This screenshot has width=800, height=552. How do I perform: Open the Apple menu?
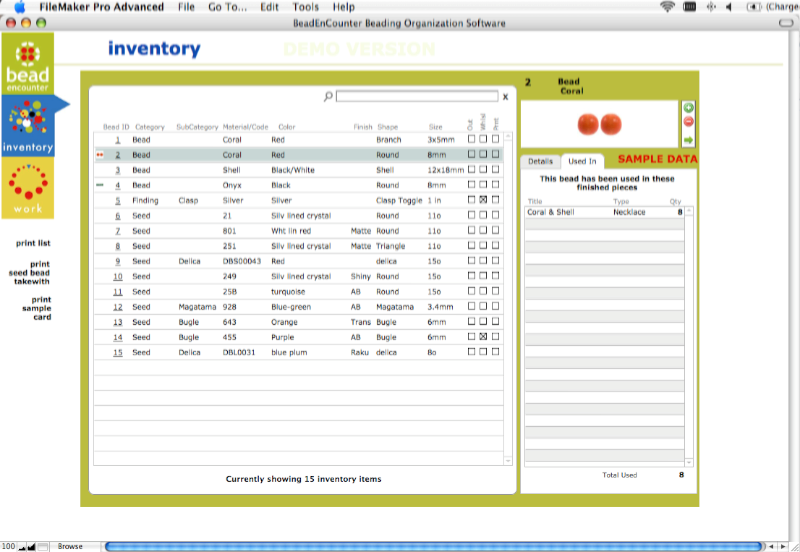(x=20, y=7)
